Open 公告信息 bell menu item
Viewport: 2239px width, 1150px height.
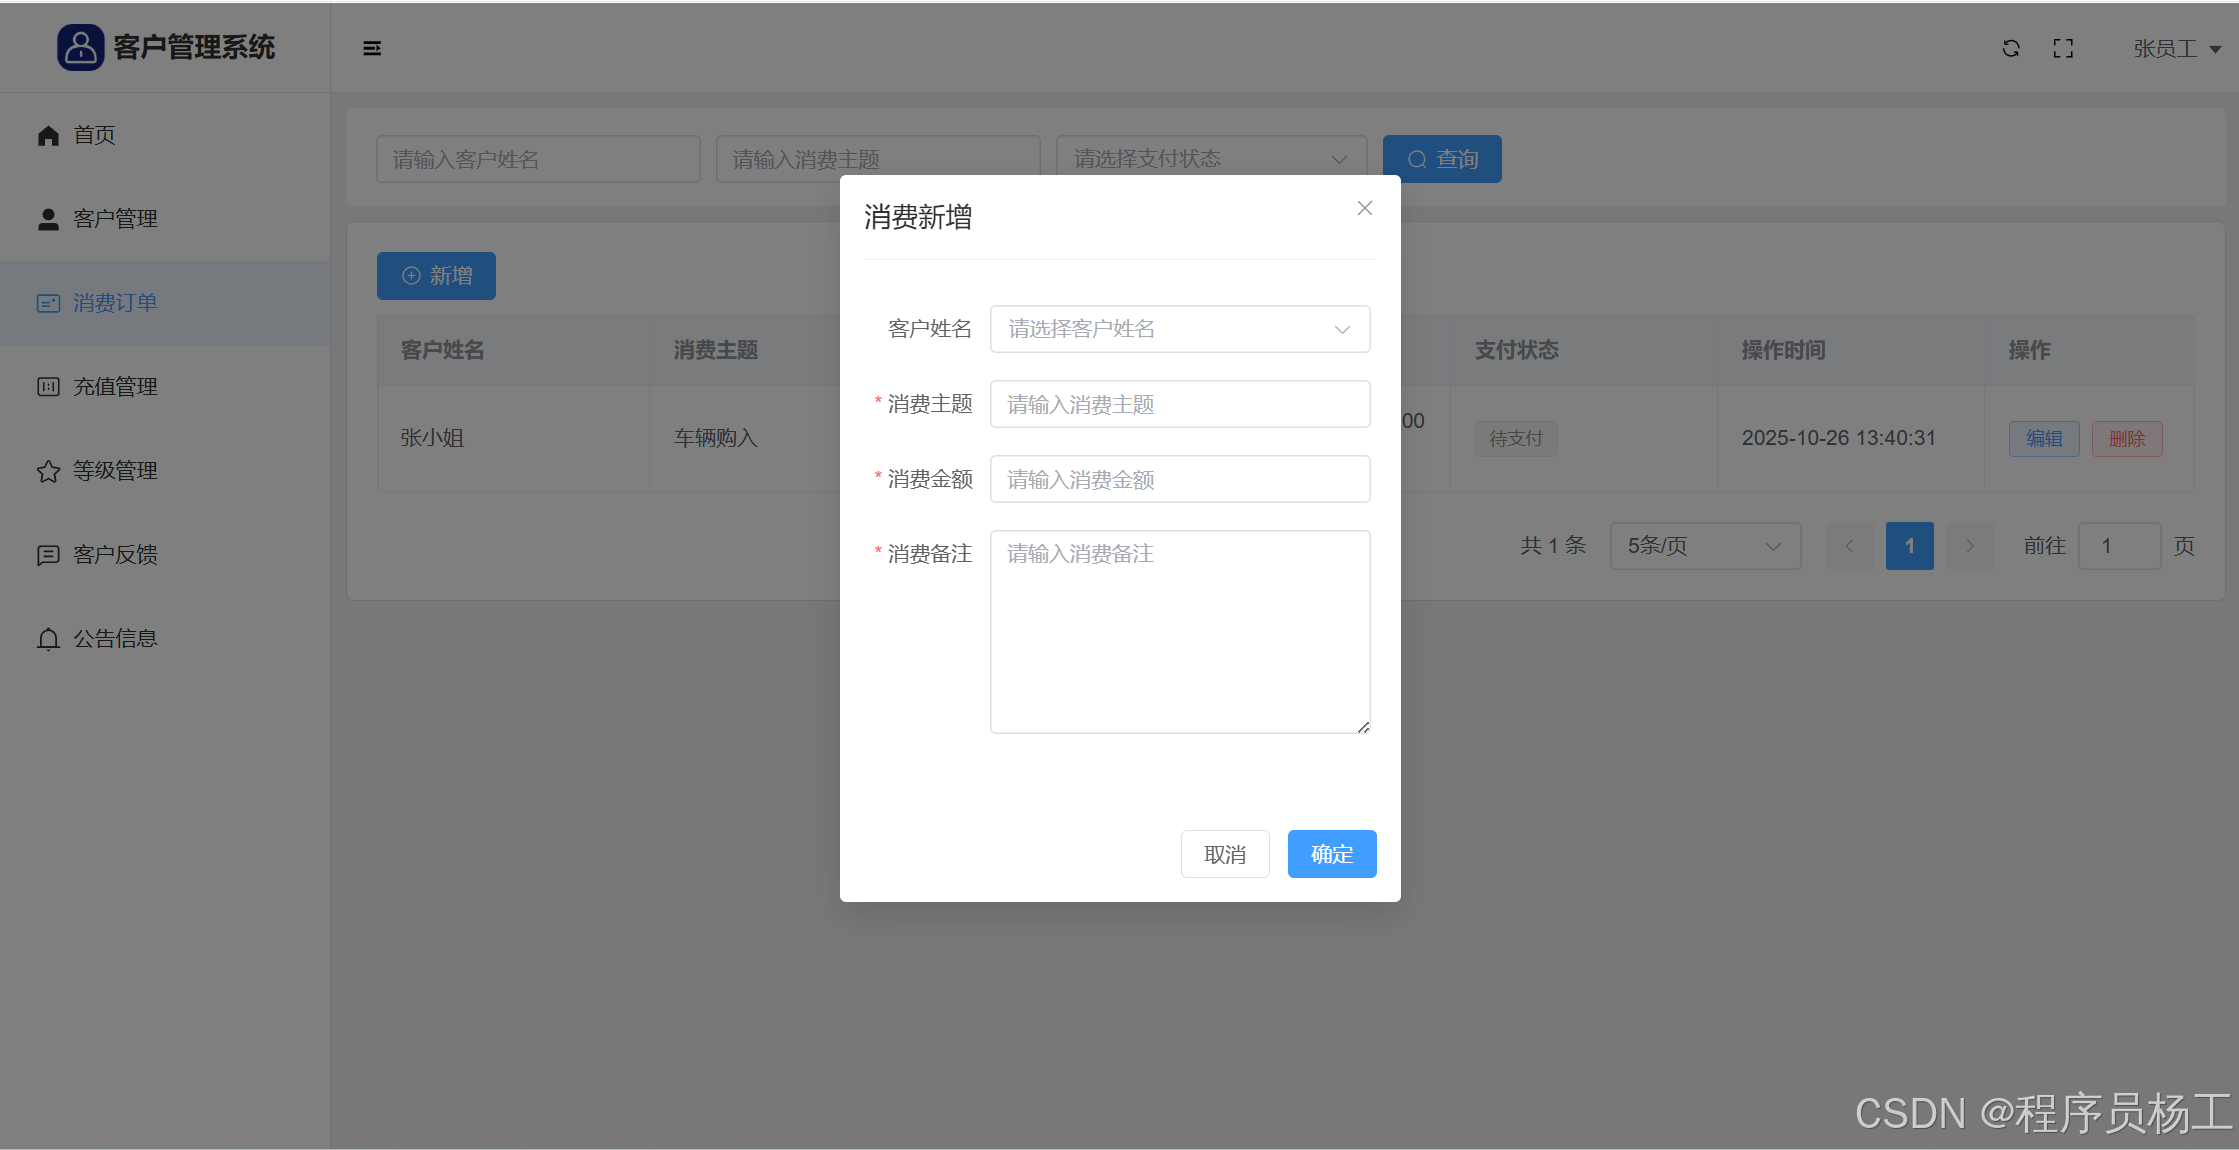(x=115, y=639)
